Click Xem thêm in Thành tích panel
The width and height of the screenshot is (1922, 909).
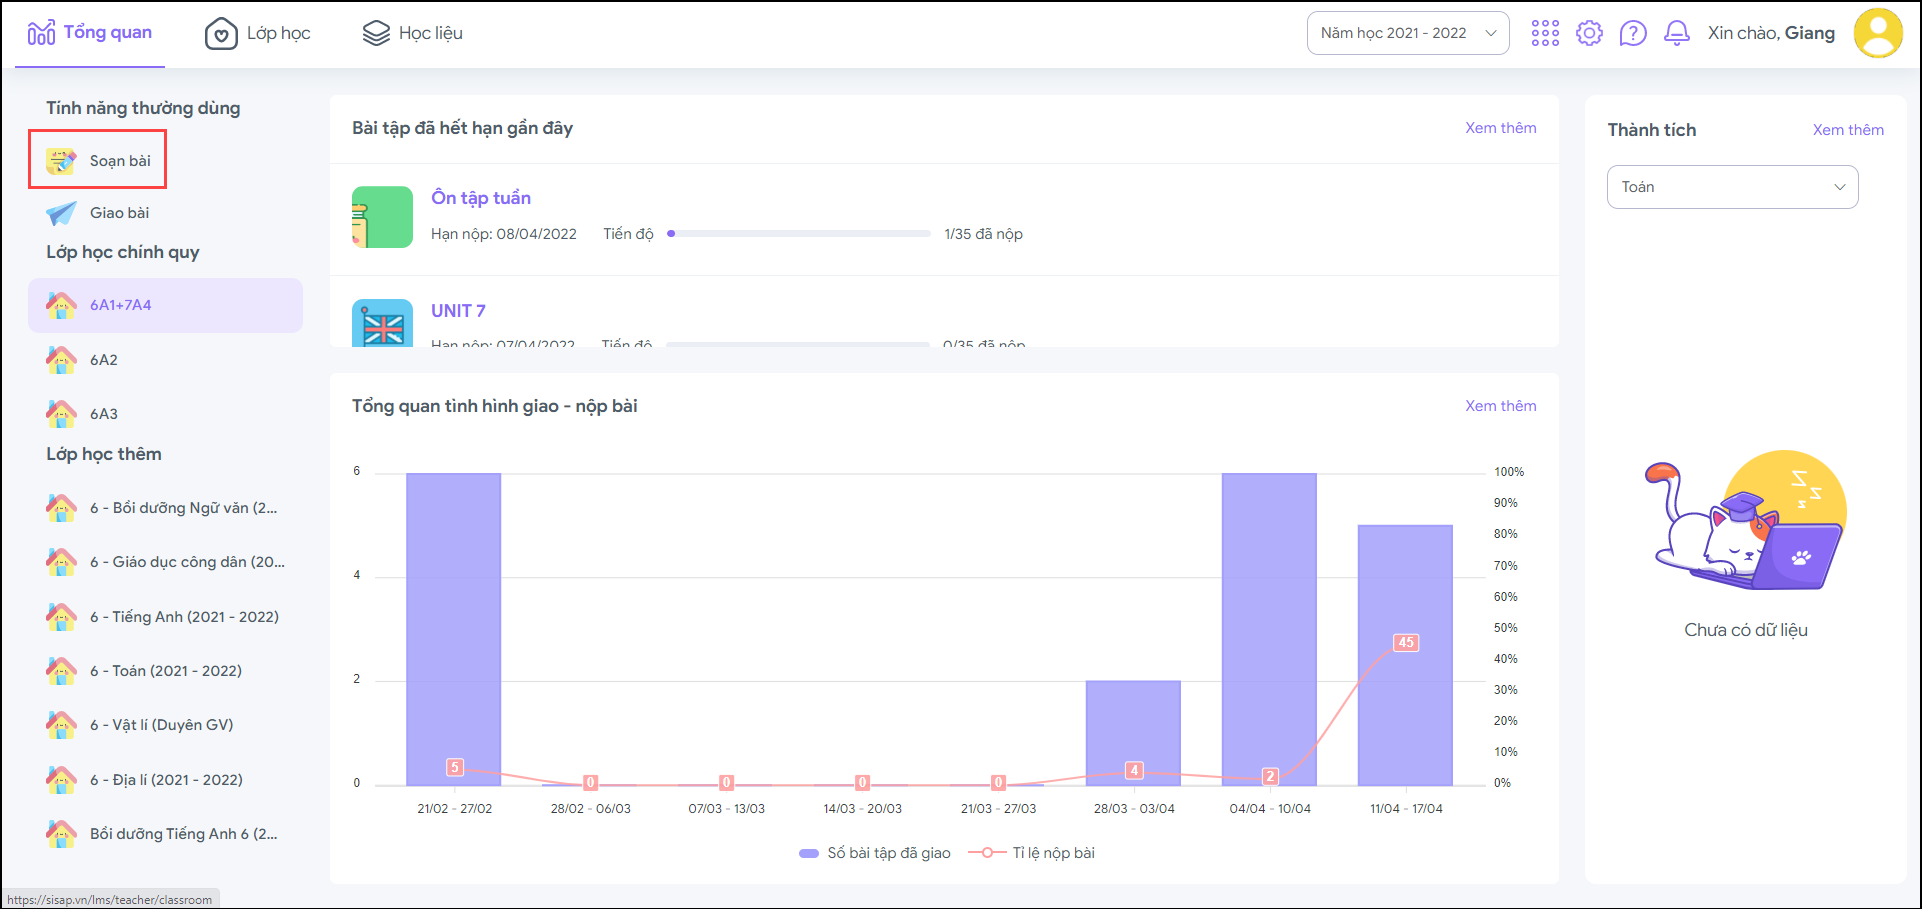(1847, 130)
